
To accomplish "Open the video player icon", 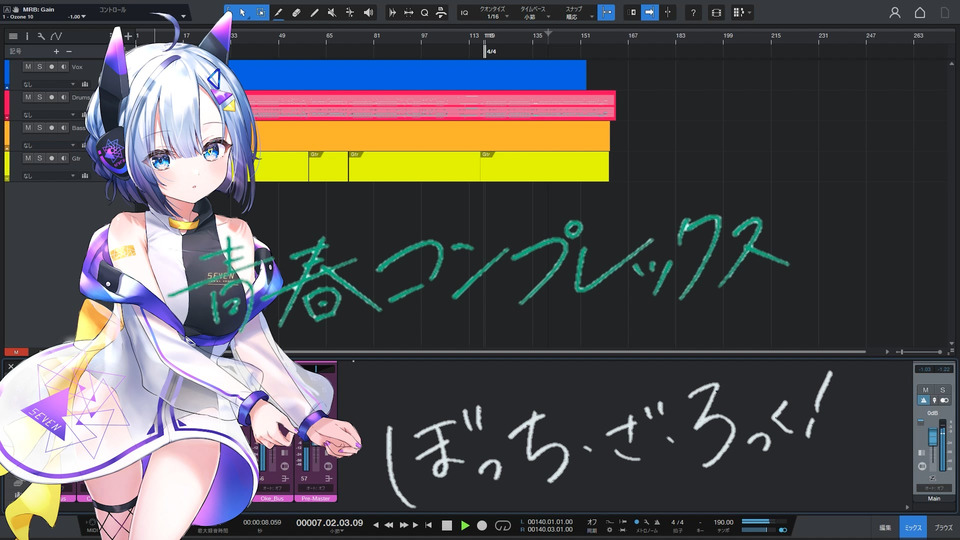I will click(716, 12).
